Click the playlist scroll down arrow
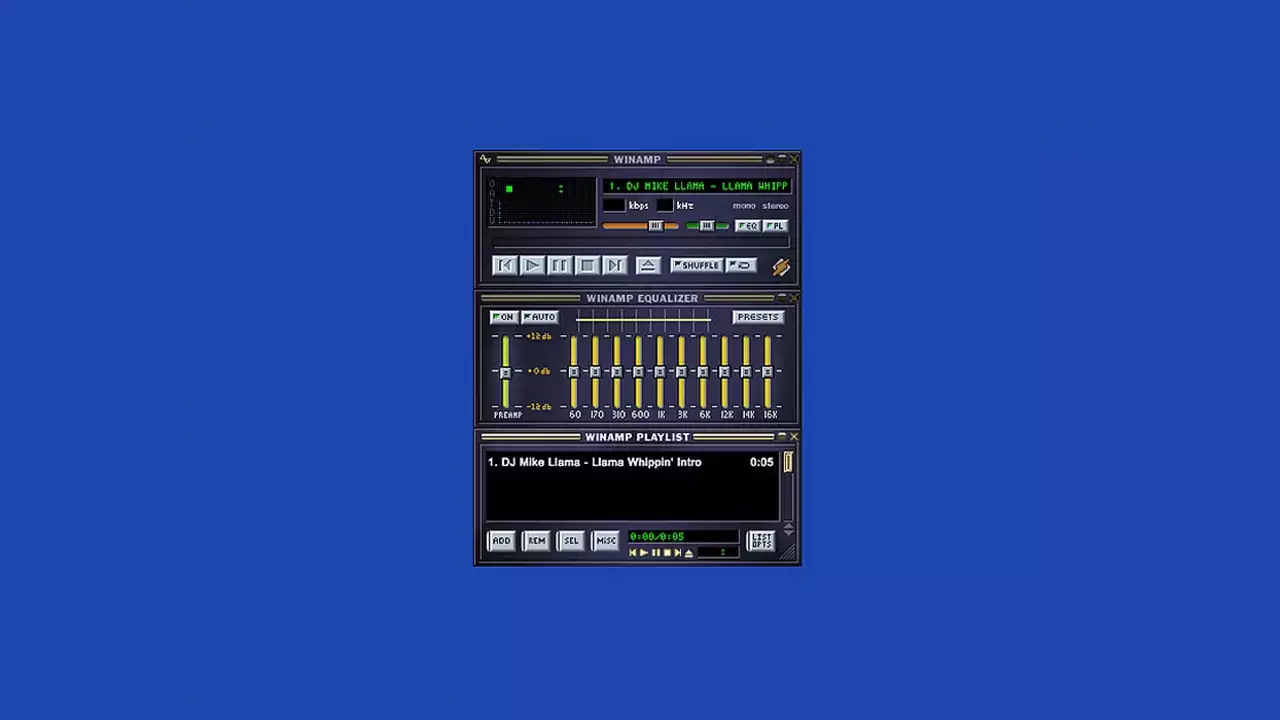 789,533
